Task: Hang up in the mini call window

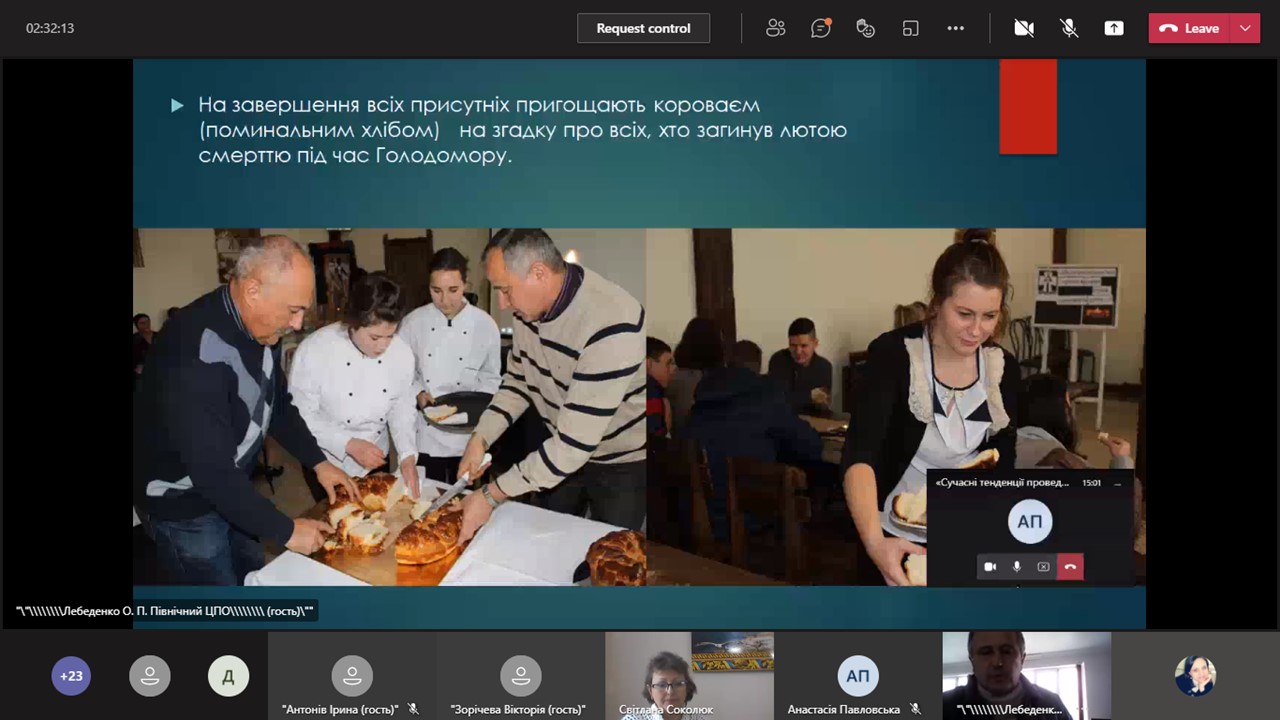Action: pyautogui.click(x=1070, y=567)
